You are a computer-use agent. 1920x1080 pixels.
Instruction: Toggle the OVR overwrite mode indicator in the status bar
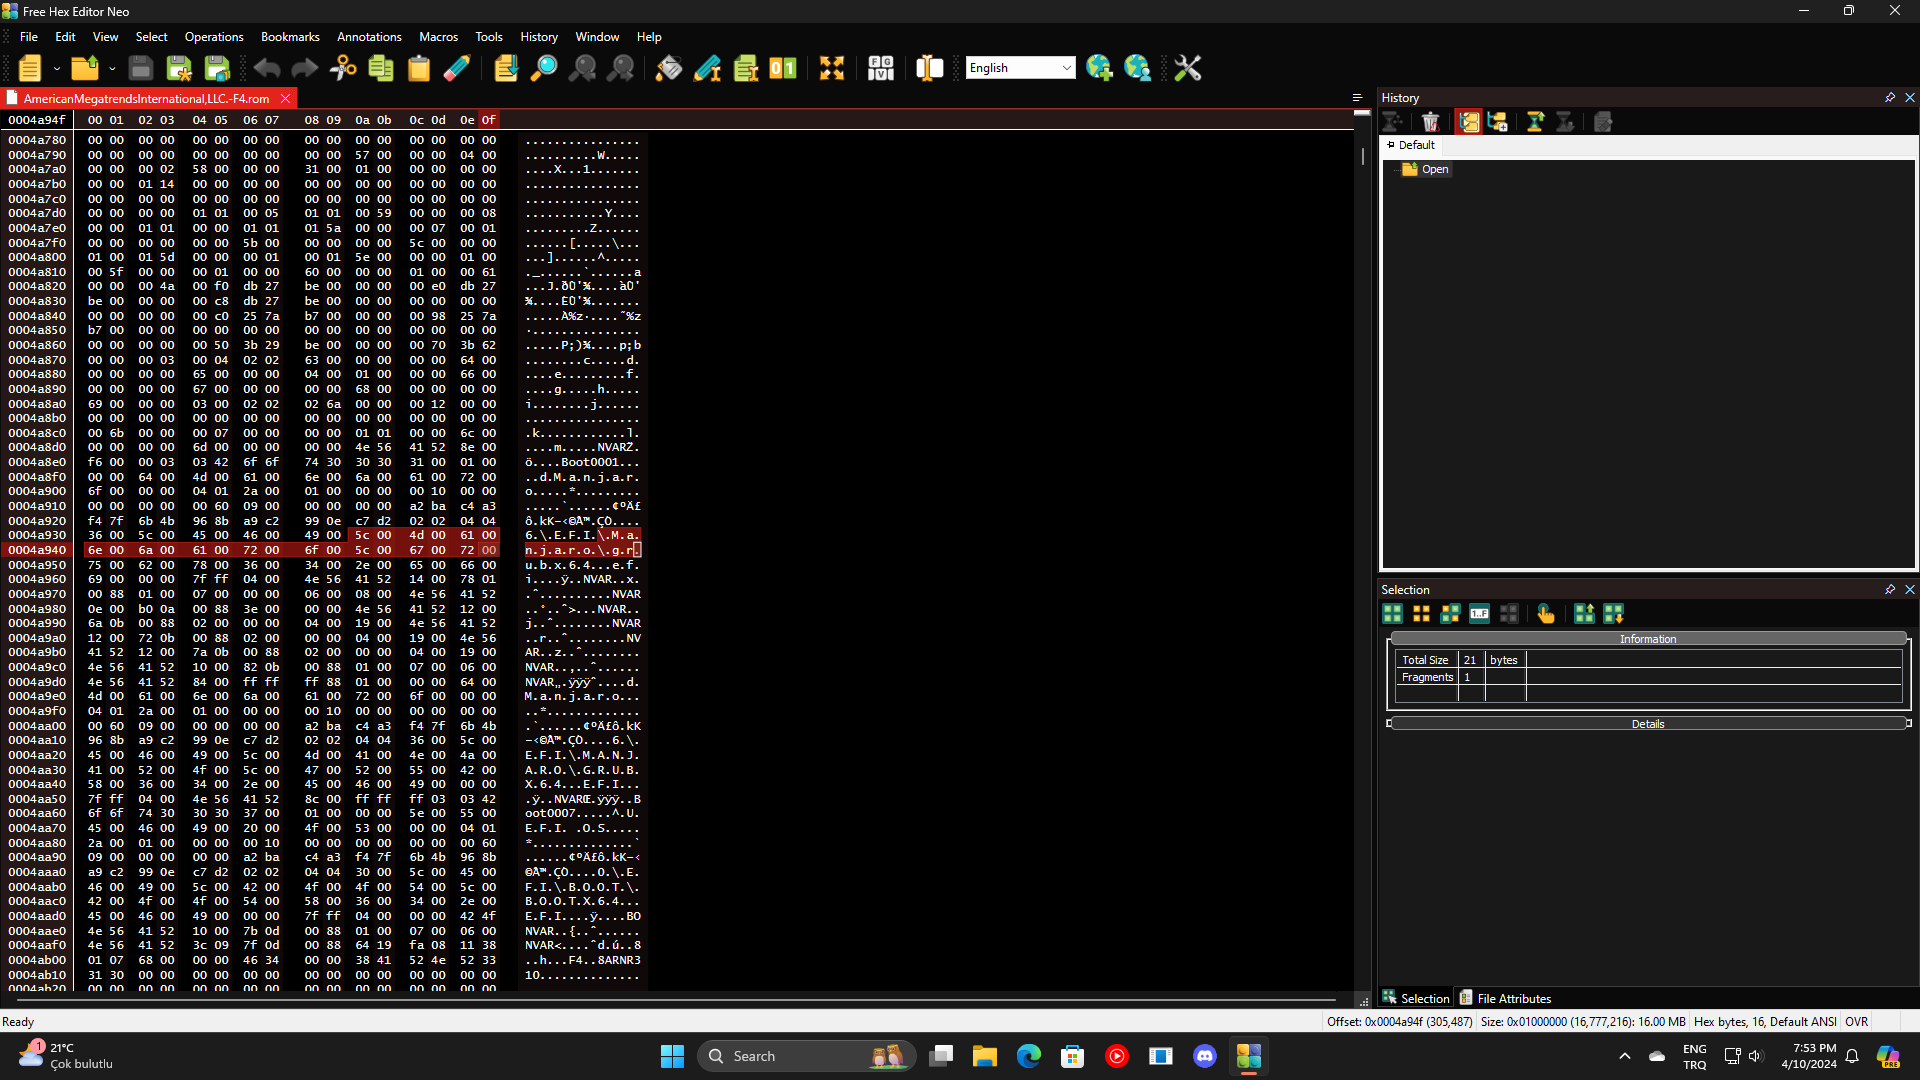click(x=1856, y=1022)
